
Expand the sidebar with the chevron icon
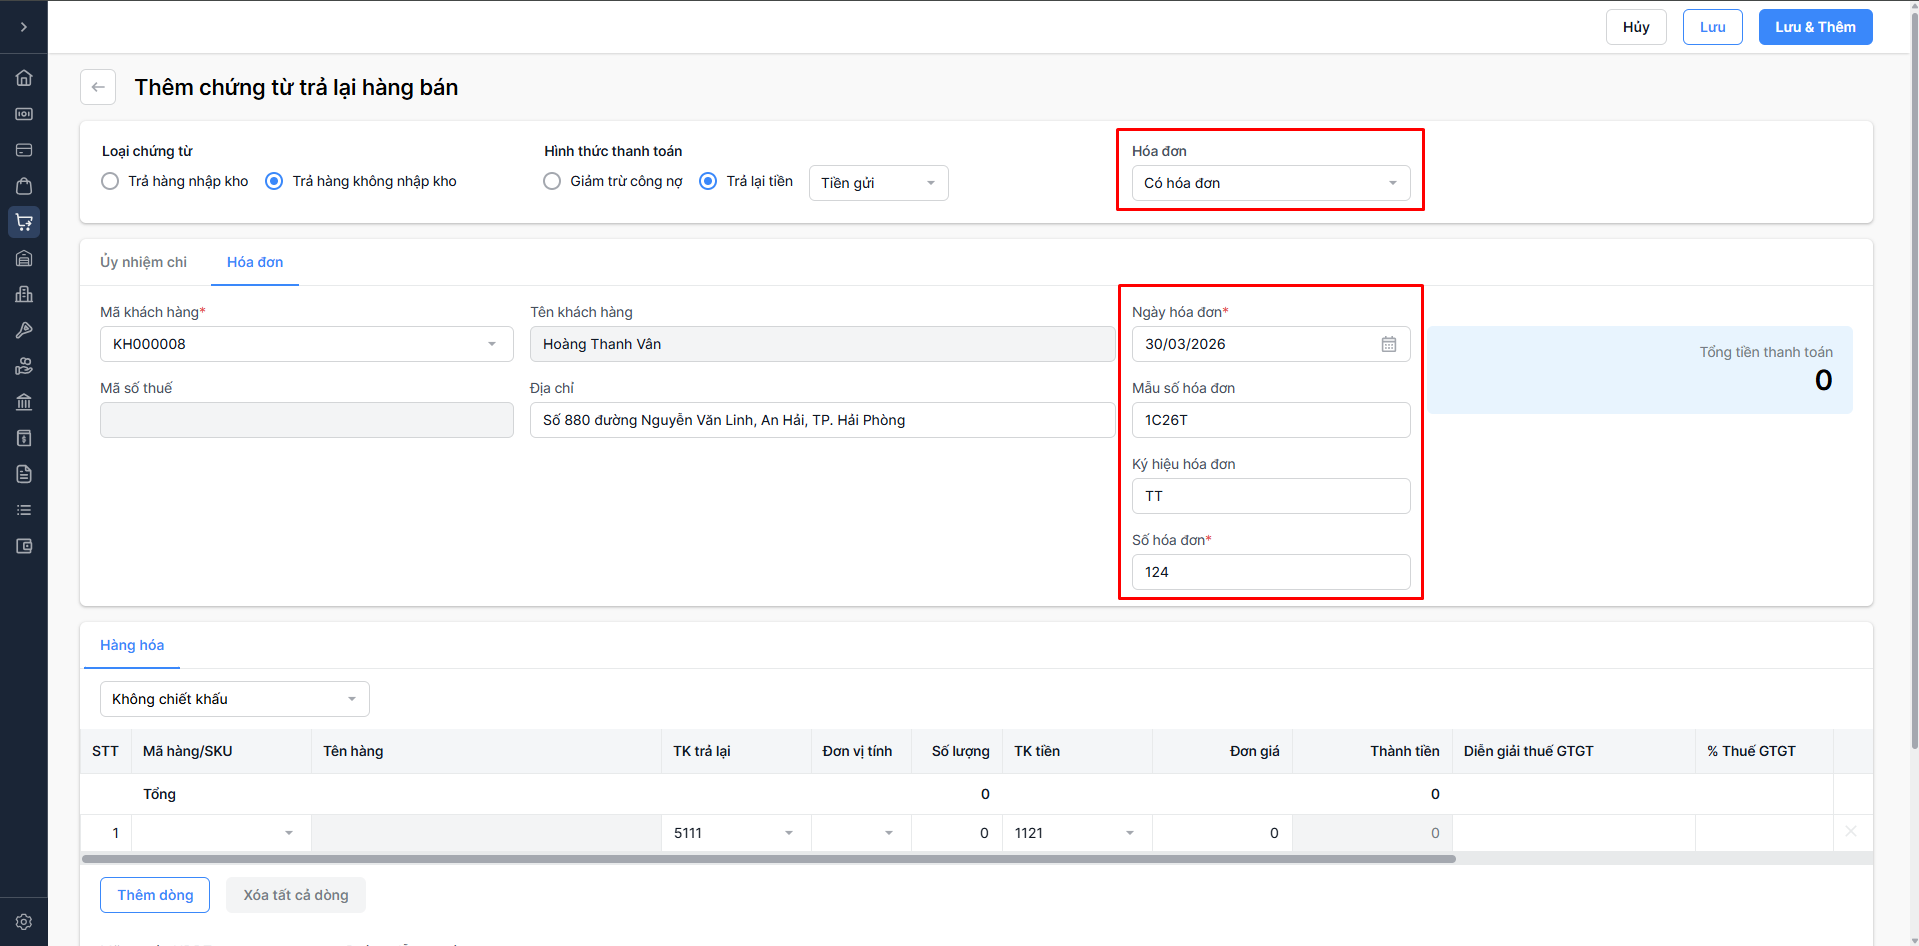[x=24, y=27]
